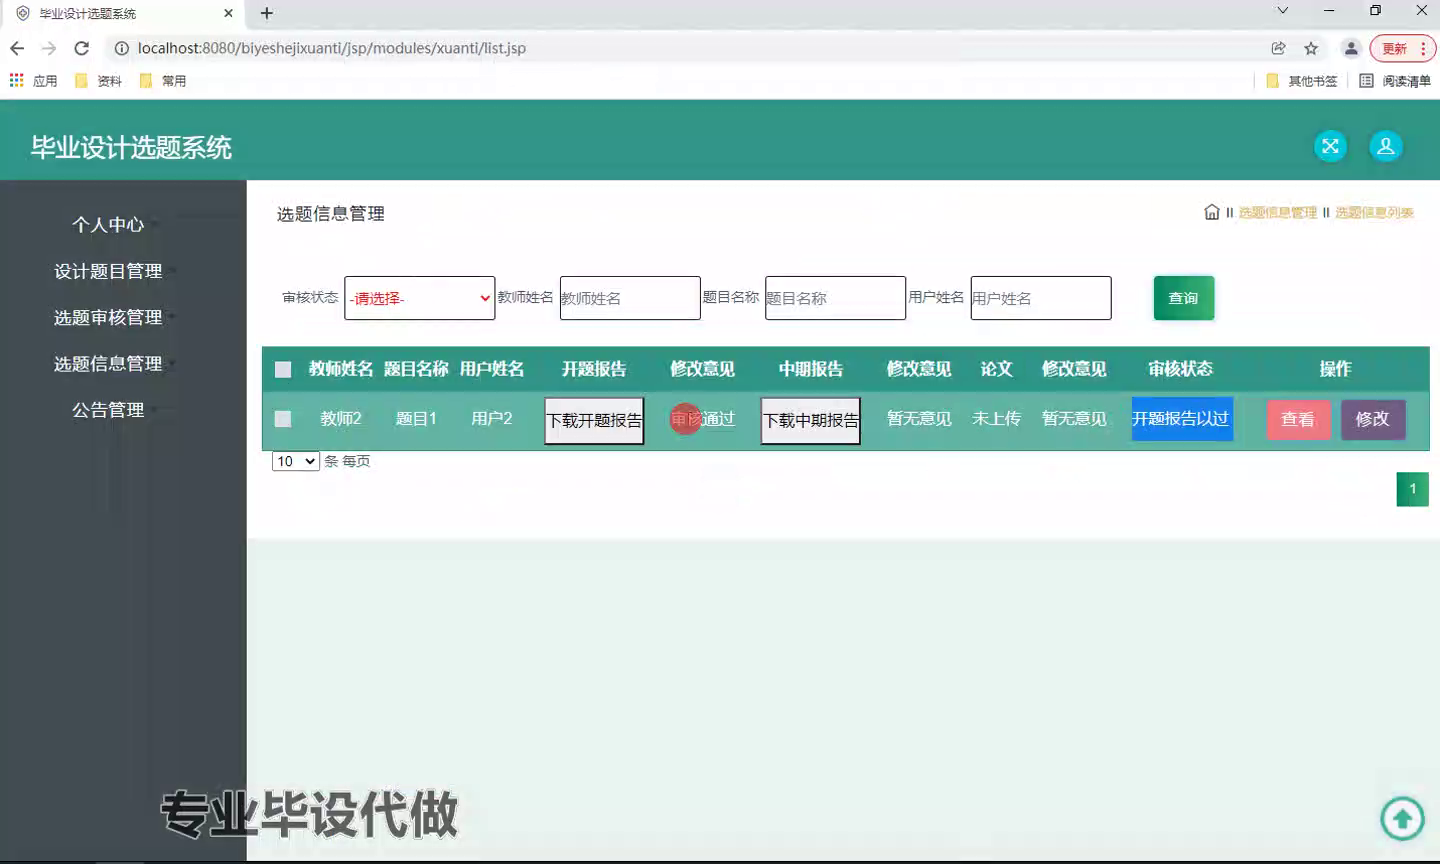Open the 10 条每页 page size dropdown

tap(295, 461)
